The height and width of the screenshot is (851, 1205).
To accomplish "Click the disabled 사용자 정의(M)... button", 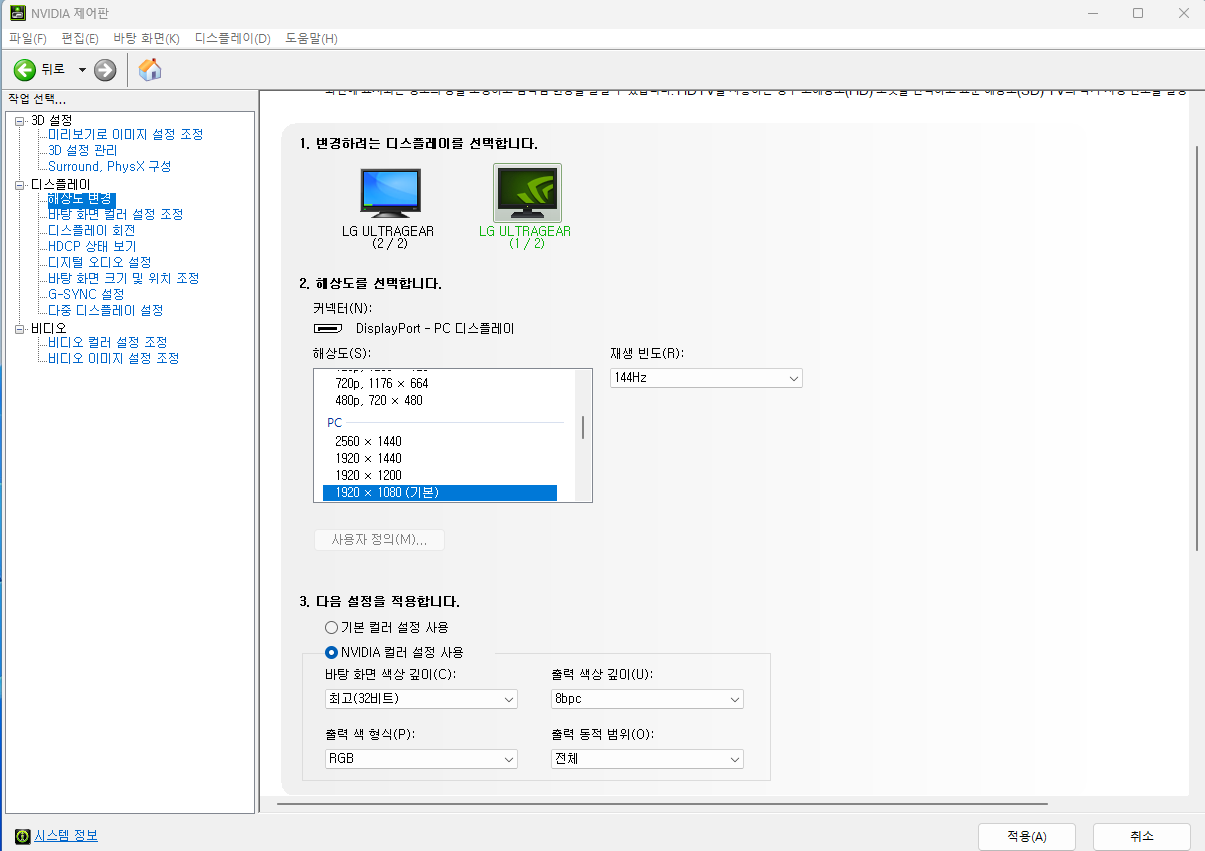I will pyautogui.click(x=379, y=539).
